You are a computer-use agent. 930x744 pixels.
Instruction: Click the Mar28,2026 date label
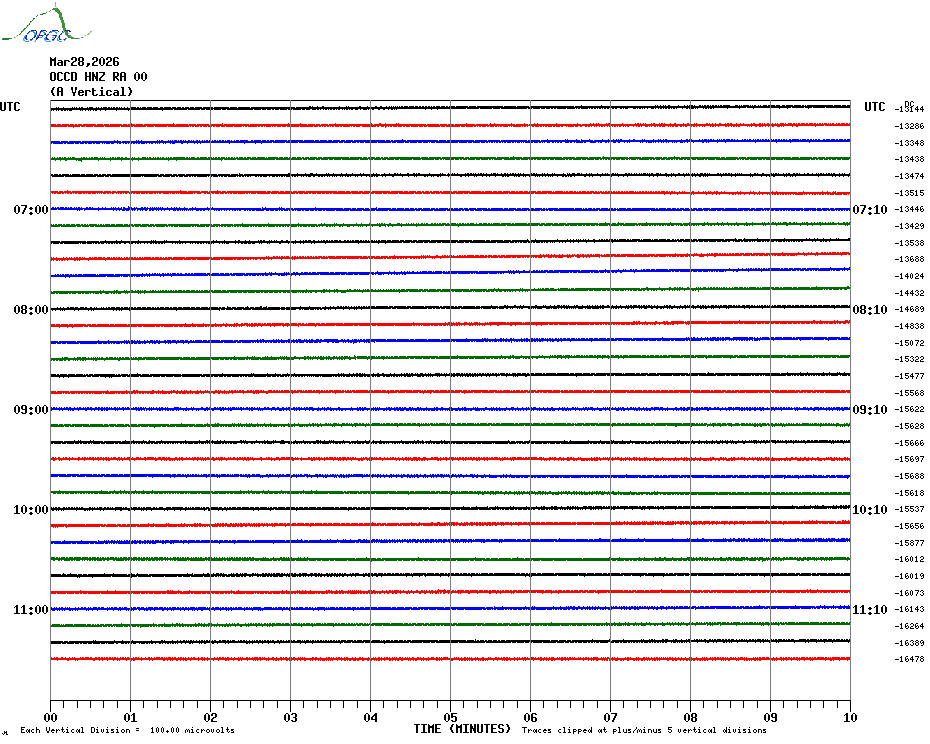[x=84, y=62]
